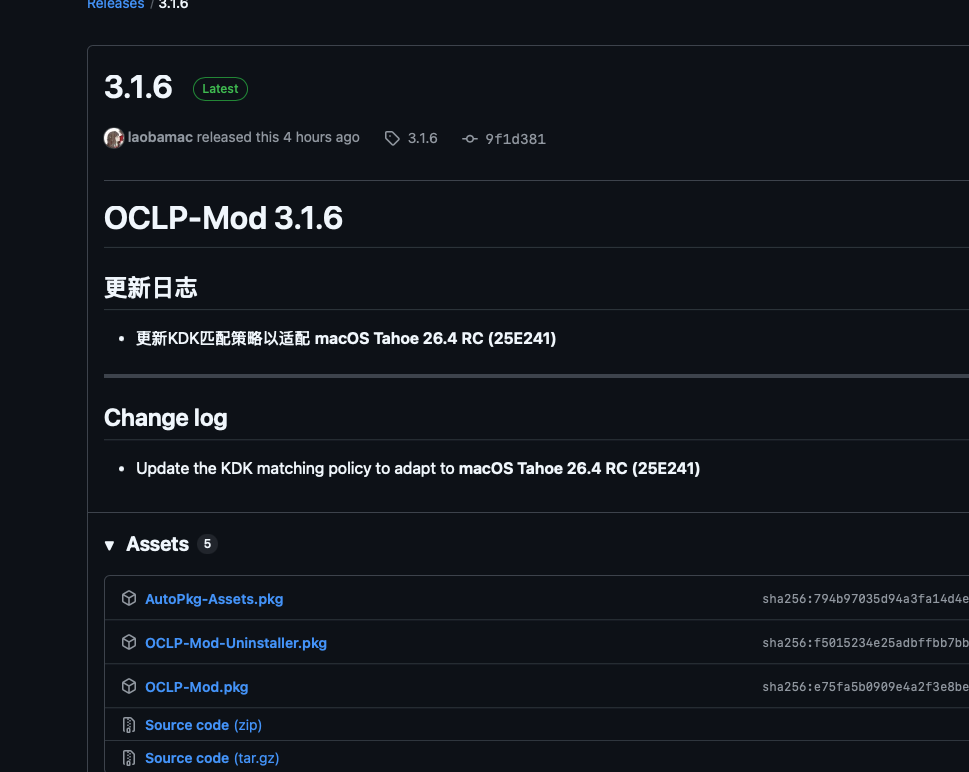Viewport: 969px width, 772px height.
Task: Click the laobamac user avatar
Action: tap(114, 138)
